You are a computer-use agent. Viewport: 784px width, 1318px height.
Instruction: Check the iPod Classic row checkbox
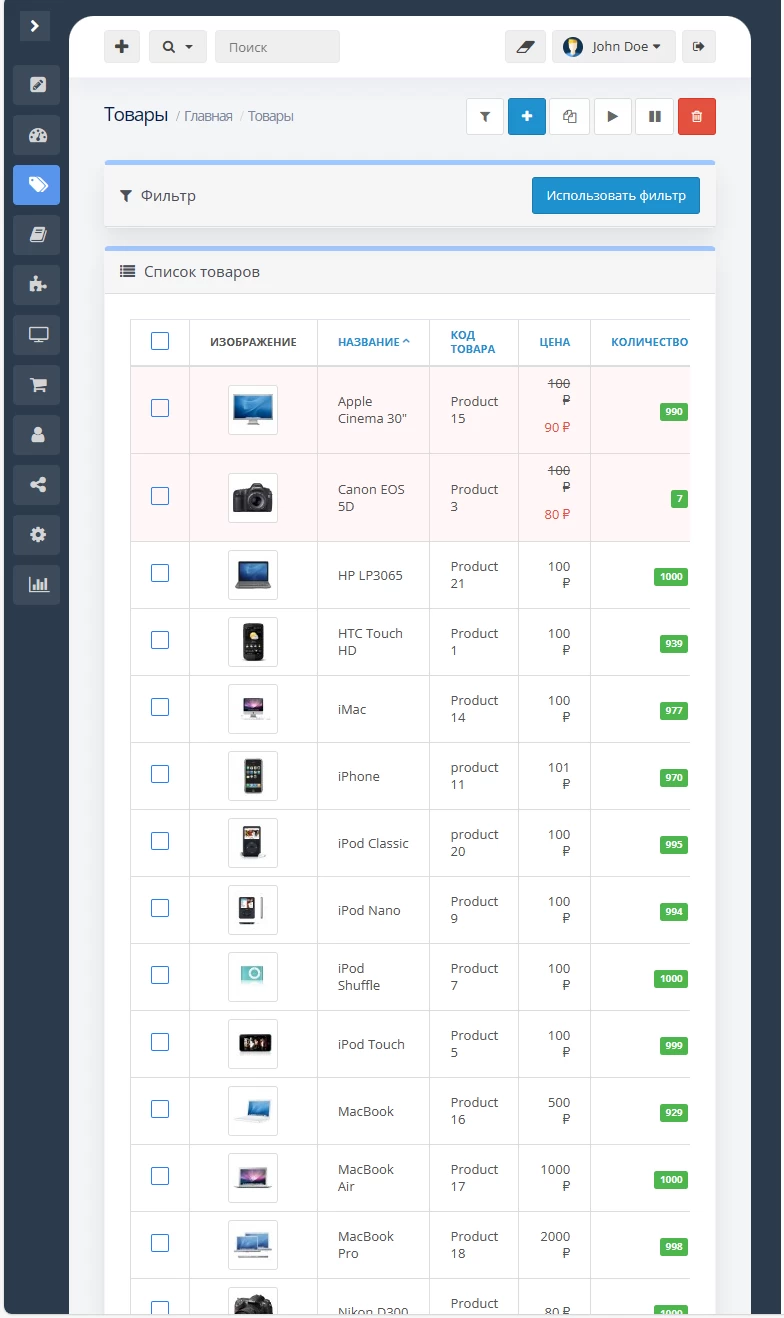coord(160,841)
